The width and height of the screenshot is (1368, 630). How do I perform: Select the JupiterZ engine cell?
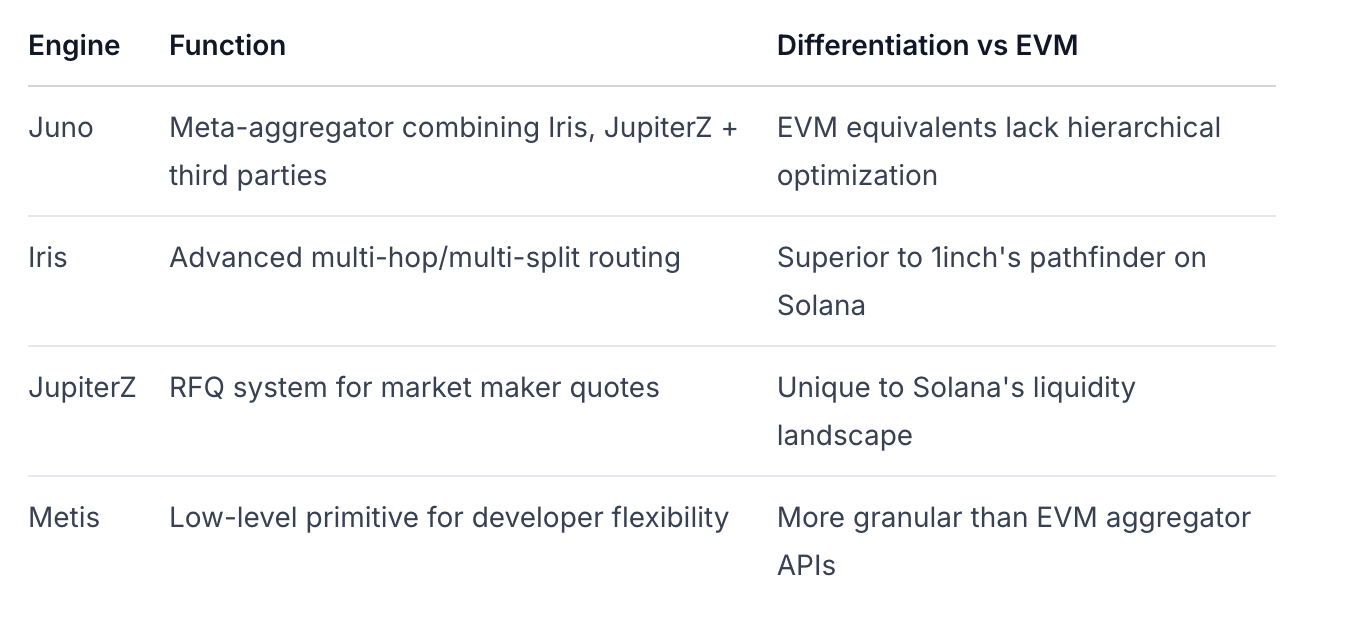[82, 388]
